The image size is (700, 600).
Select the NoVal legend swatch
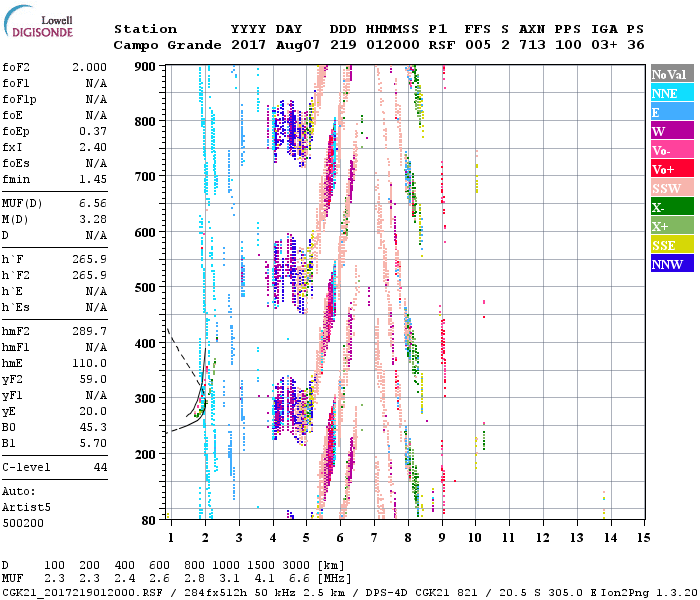tap(671, 74)
